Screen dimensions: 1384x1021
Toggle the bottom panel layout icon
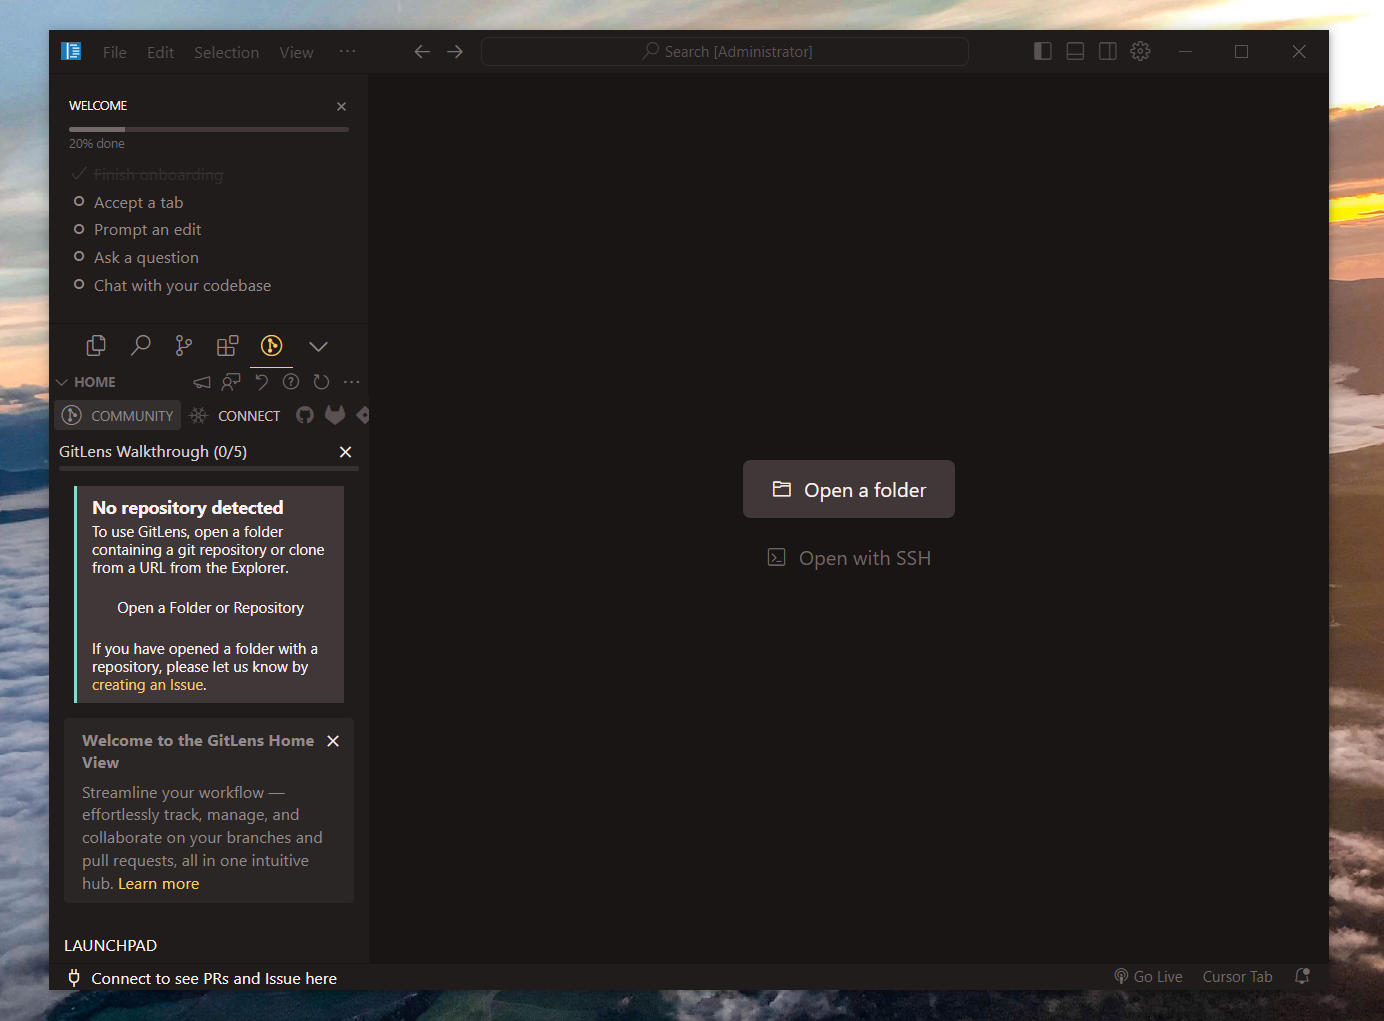point(1075,51)
